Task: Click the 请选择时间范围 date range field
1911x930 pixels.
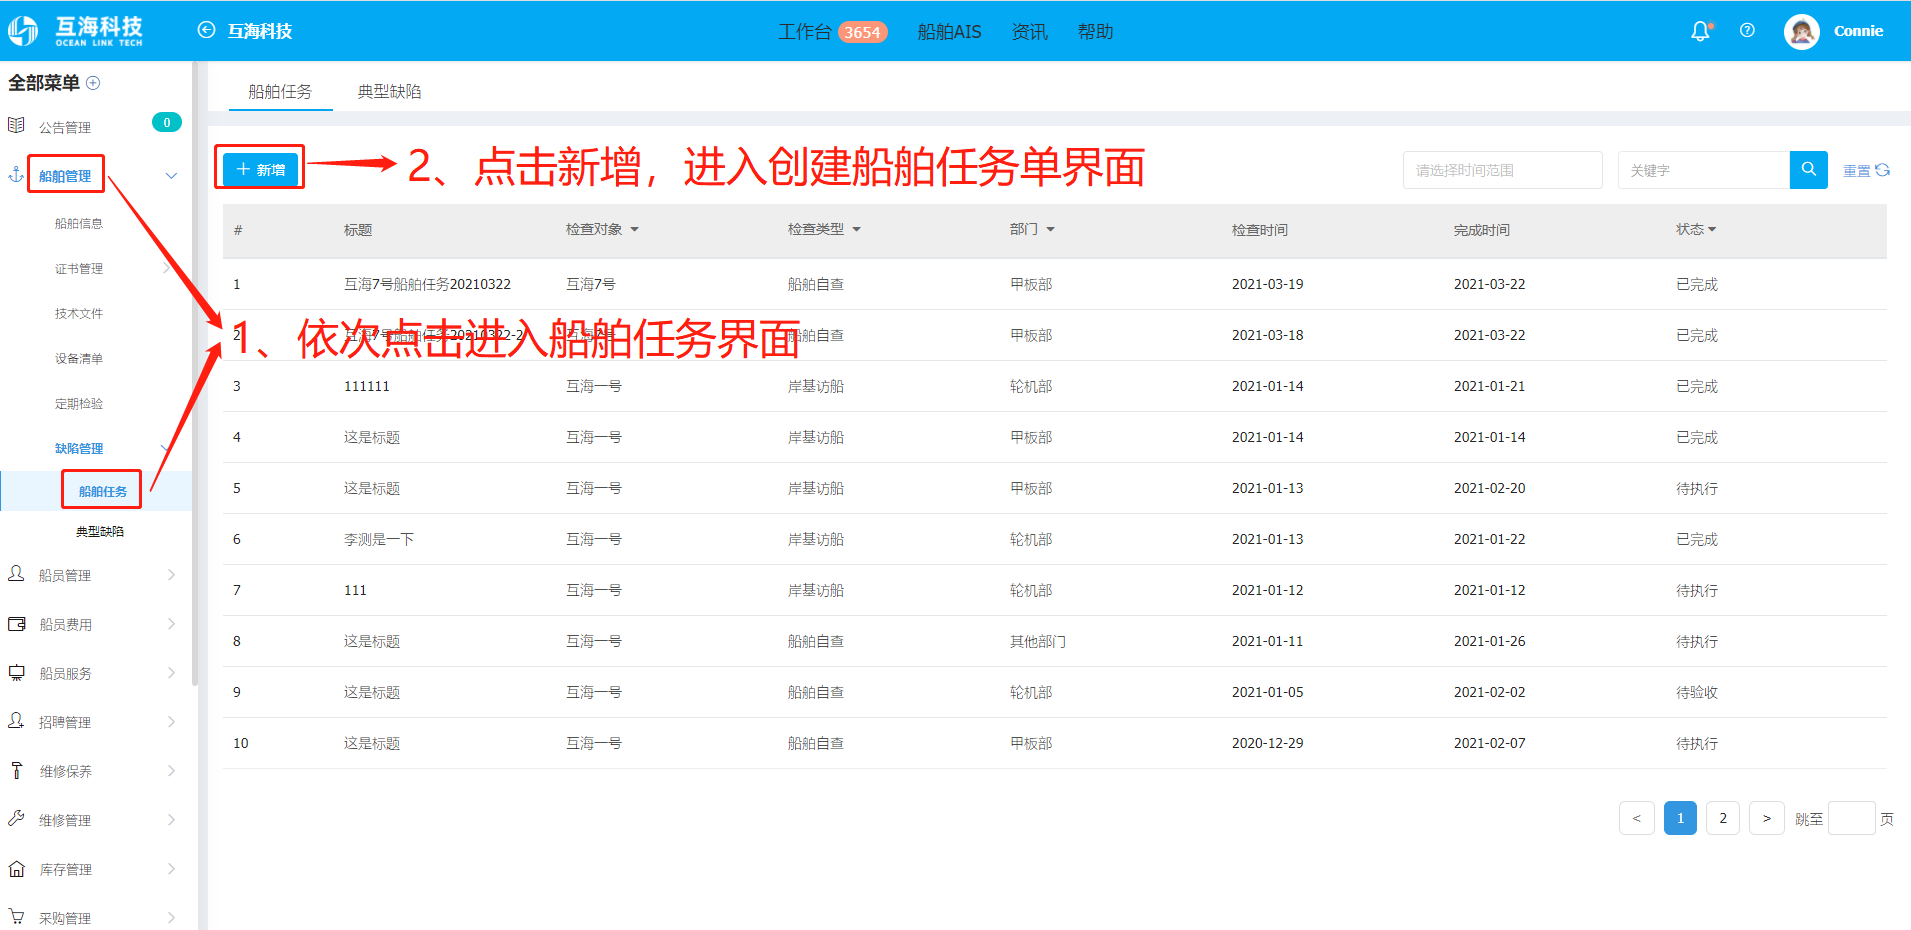Action: pyautogui.click(x=1502, y=170)
